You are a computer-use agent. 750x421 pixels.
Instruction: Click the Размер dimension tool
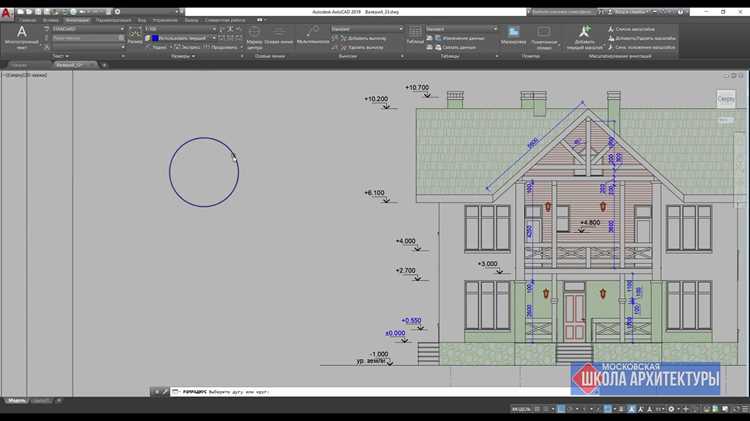[135, 36]
